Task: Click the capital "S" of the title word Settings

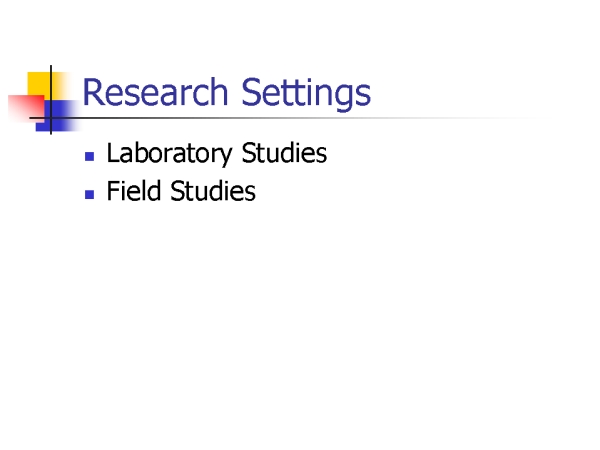Action: click(x=253, y=92)
